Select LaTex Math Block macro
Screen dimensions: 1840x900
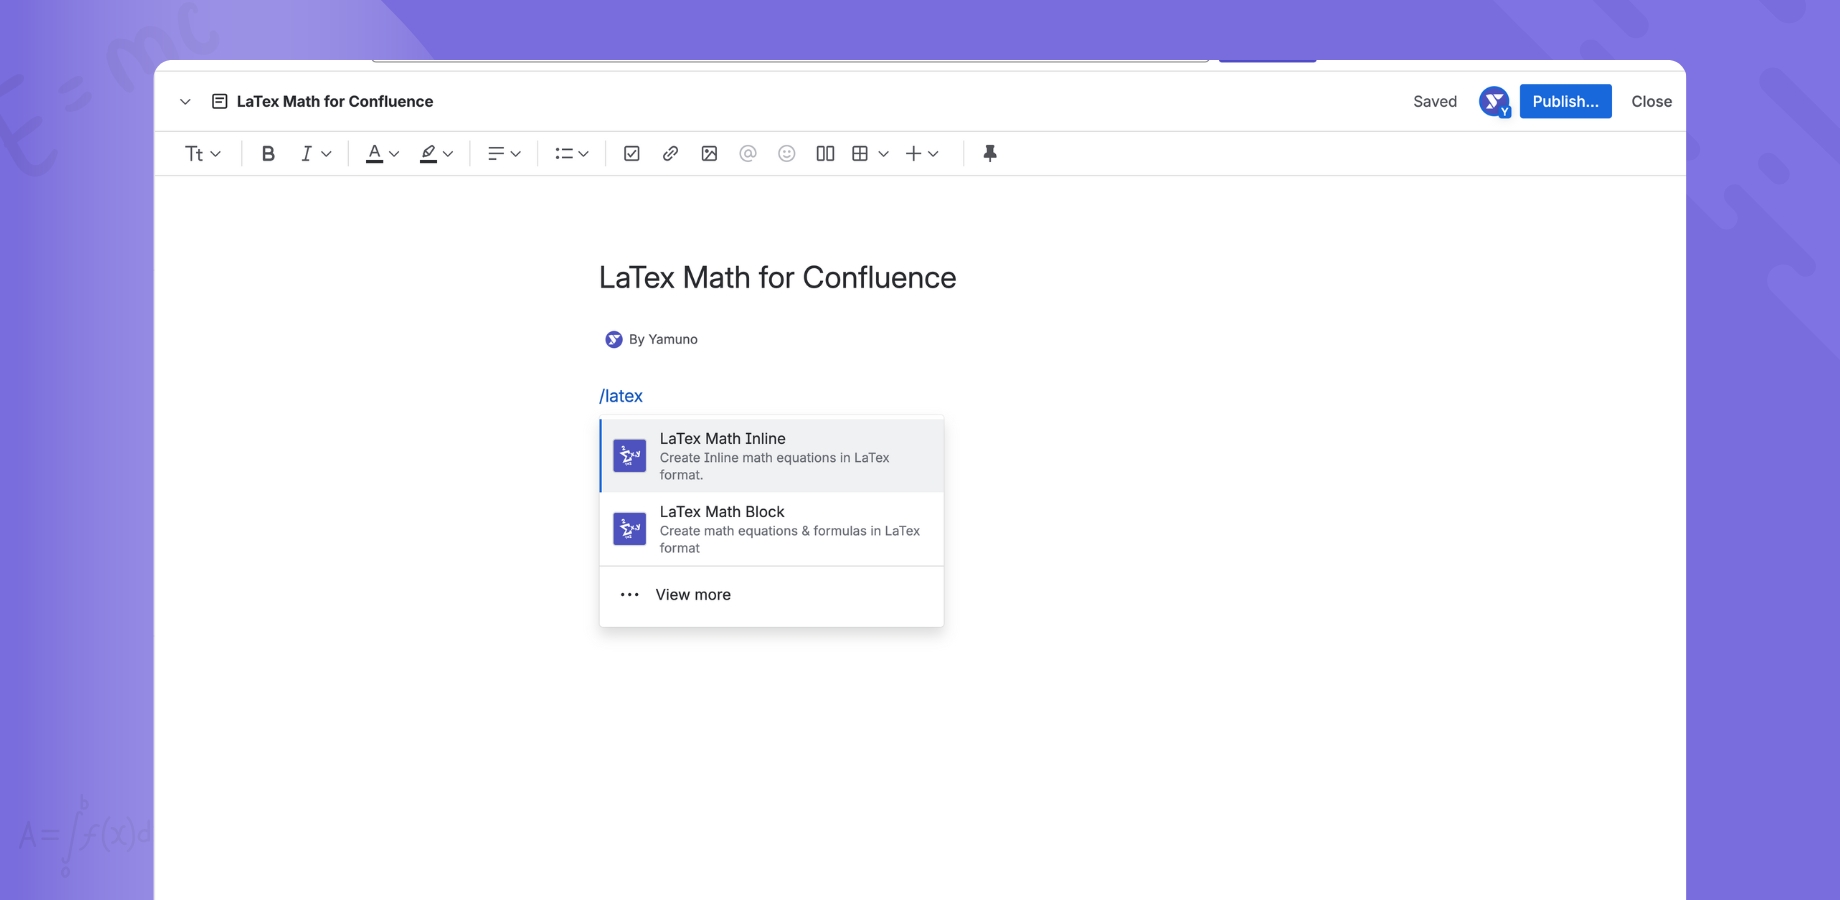(771, 529)
